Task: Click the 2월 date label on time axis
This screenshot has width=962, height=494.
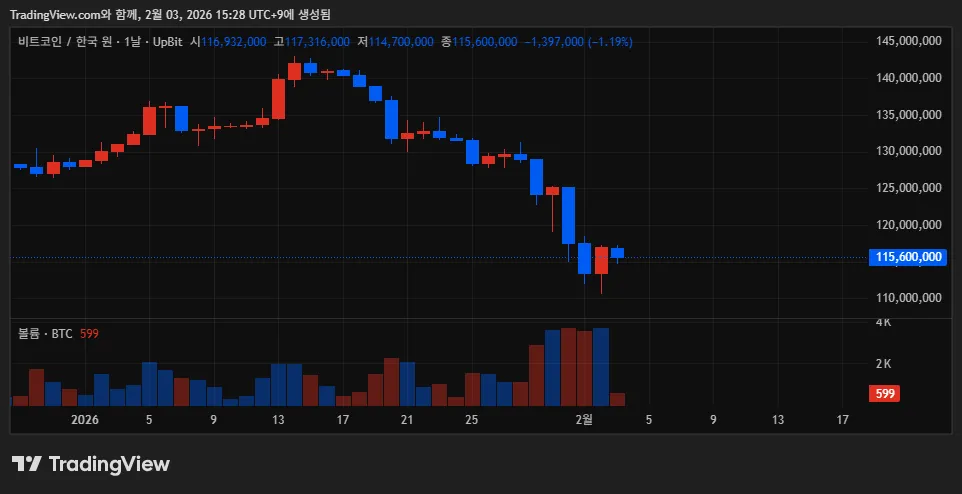Action: pos(585,421)
